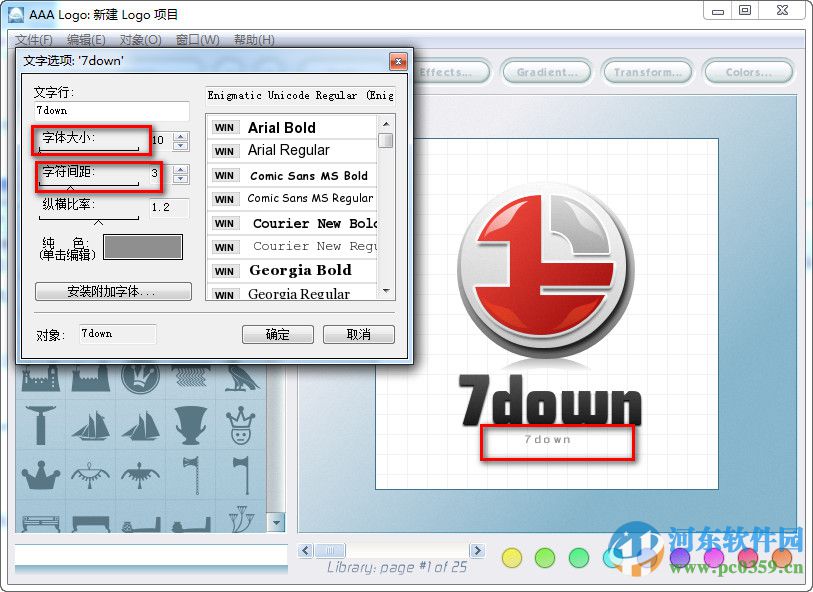Select the pillar column shape
The height and width of the screenshot is (592, 813).
pyautogui.click(x=40, y=426)
